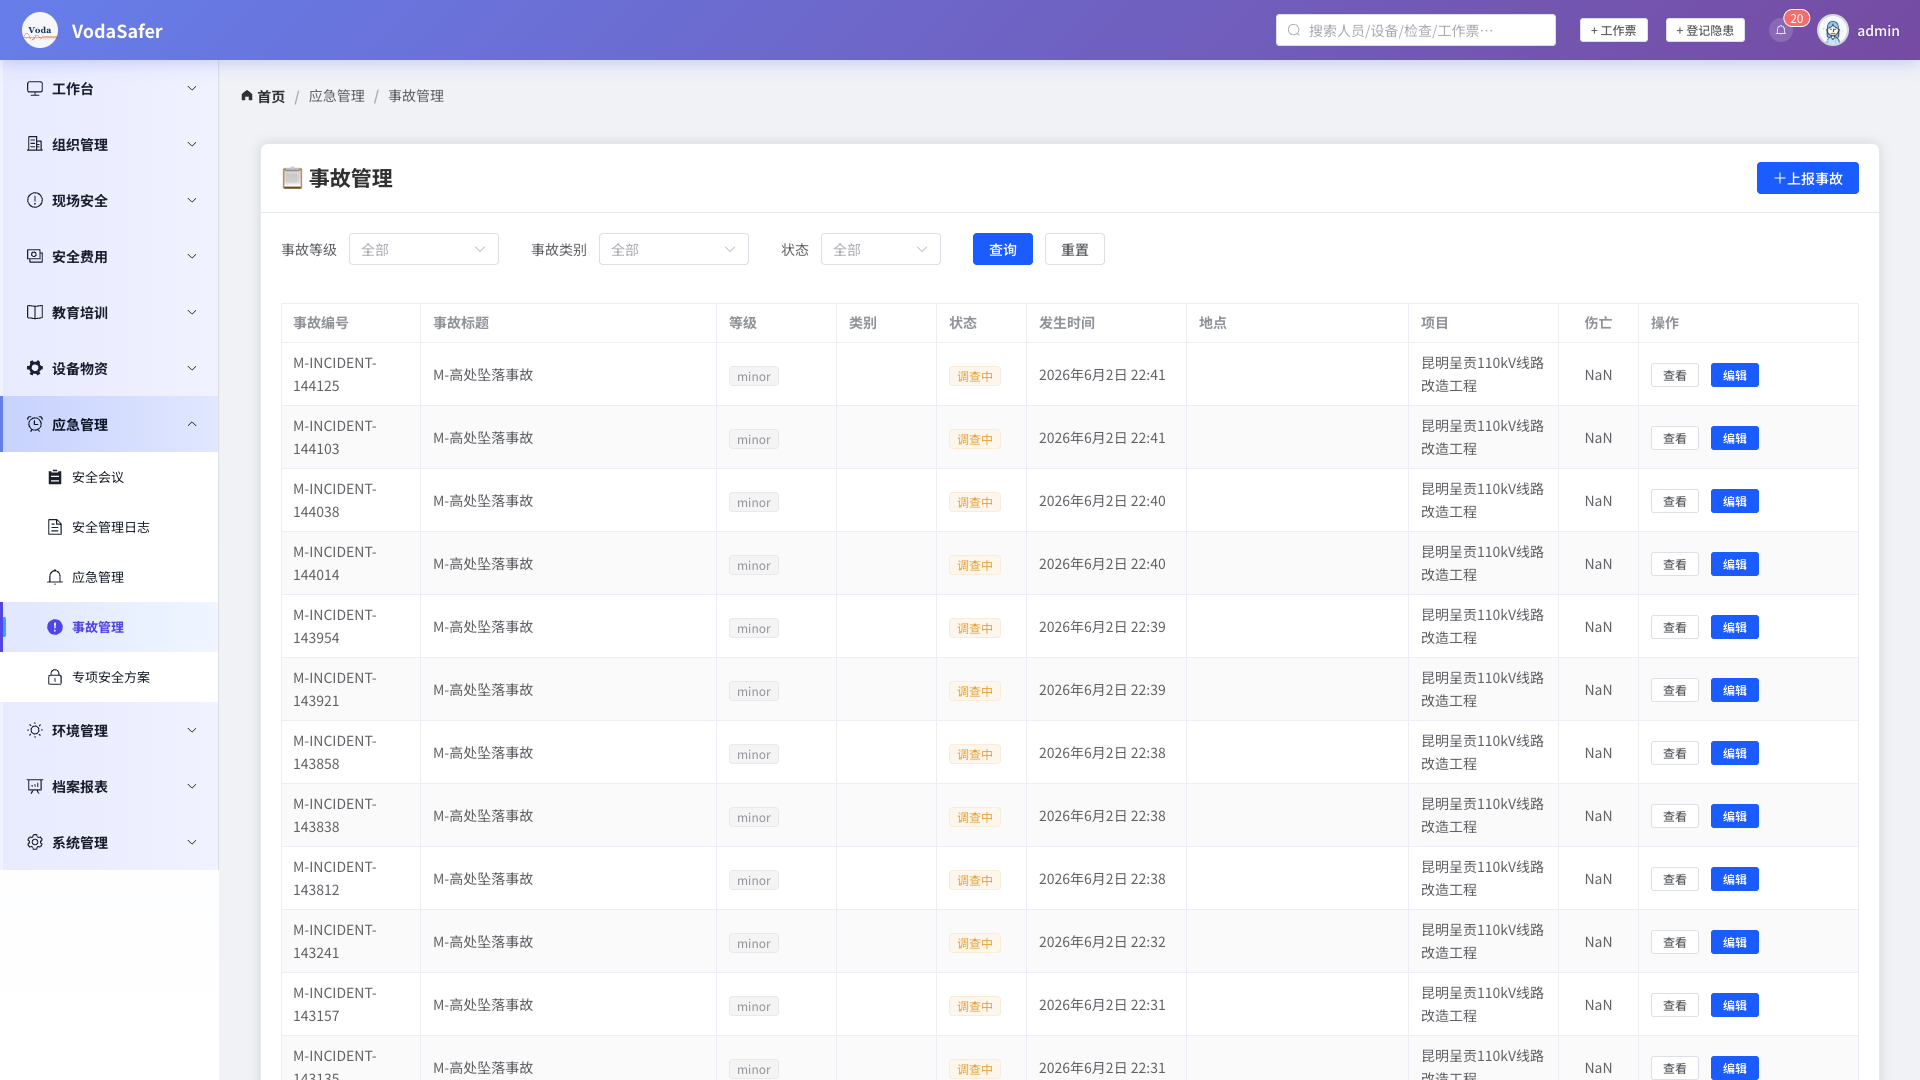Click the 应急管理 alarm clock icon

35,425
